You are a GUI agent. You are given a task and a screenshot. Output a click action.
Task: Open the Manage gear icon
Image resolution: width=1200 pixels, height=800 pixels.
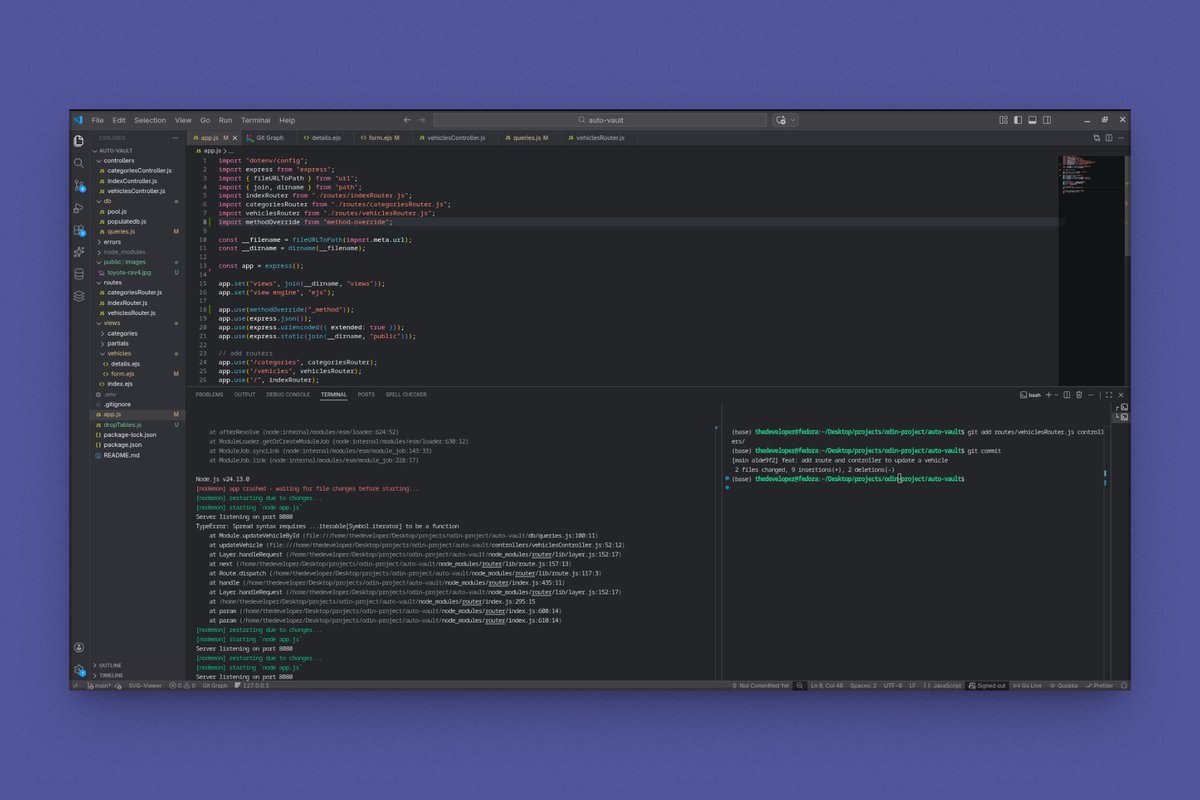(x=79, y=670)
